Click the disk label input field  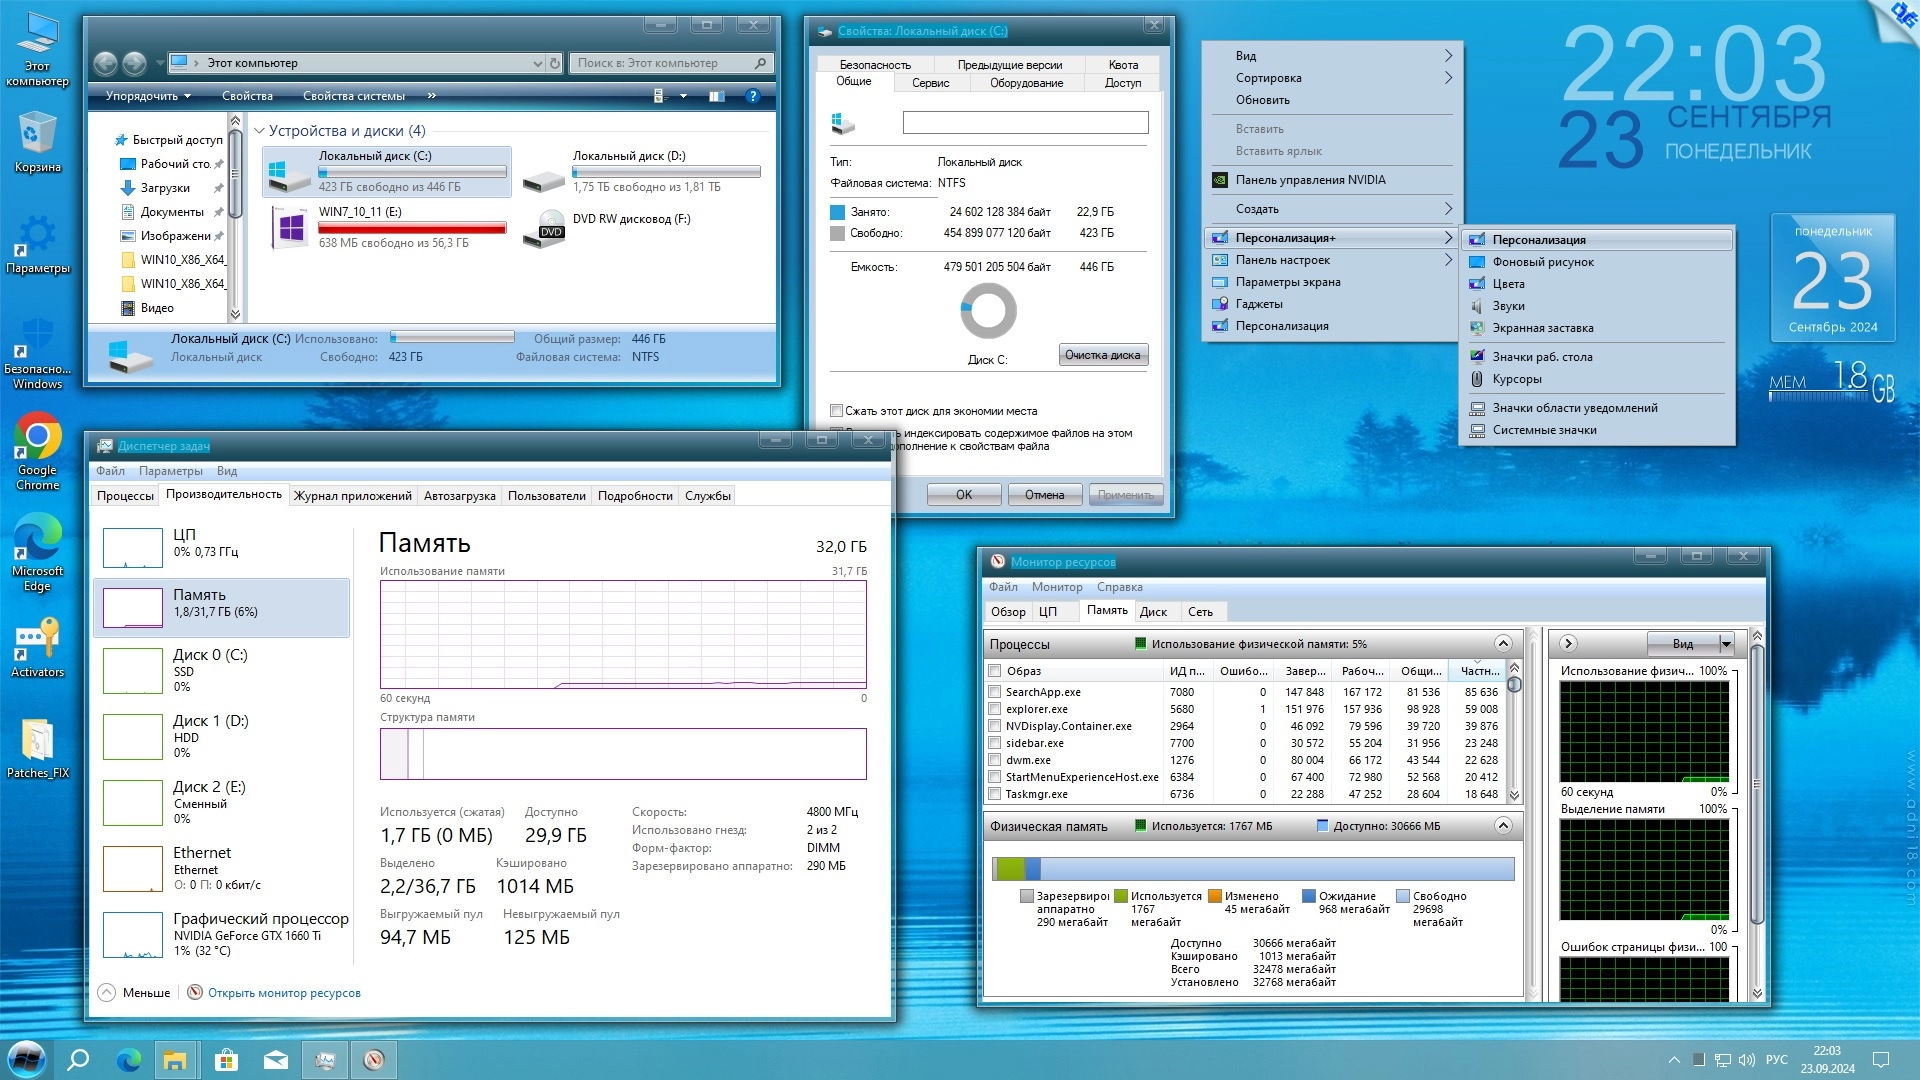[x=1025, y=123]
